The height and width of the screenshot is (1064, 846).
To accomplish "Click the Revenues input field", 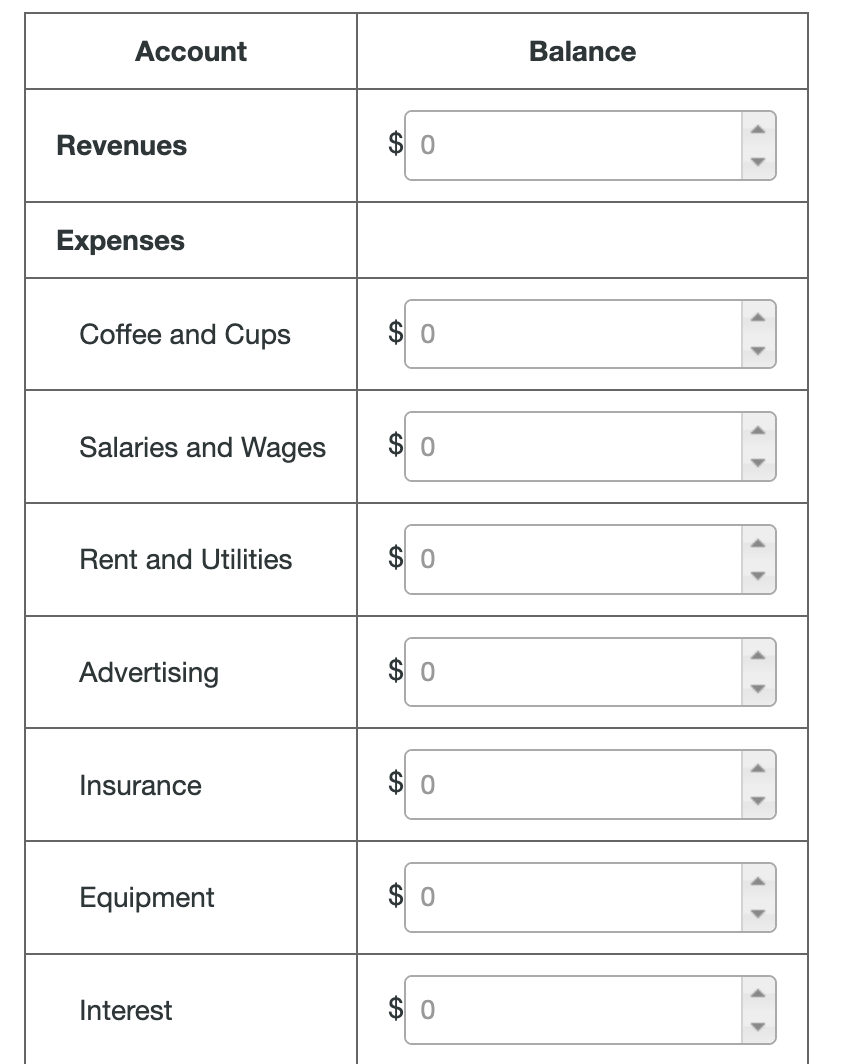I will click(x=570, y=146).
